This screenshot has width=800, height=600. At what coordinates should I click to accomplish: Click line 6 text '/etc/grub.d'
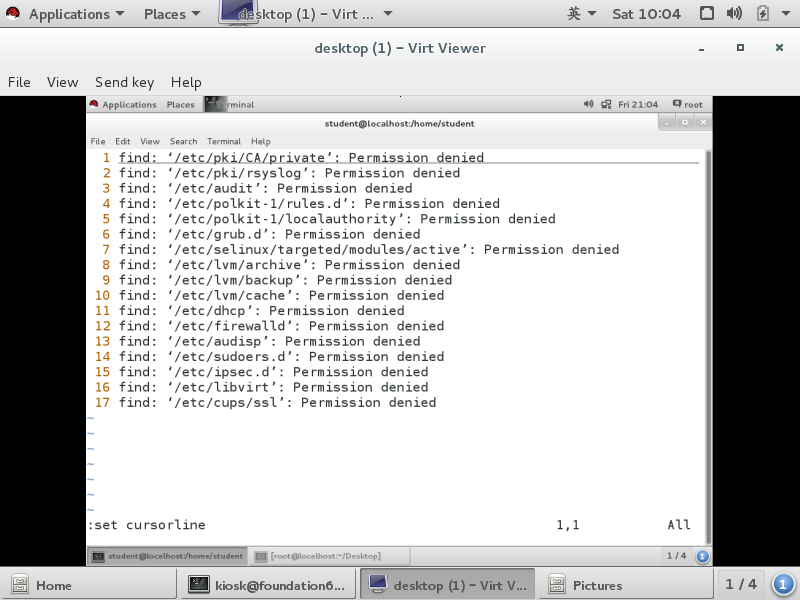(x=217, y=234)
